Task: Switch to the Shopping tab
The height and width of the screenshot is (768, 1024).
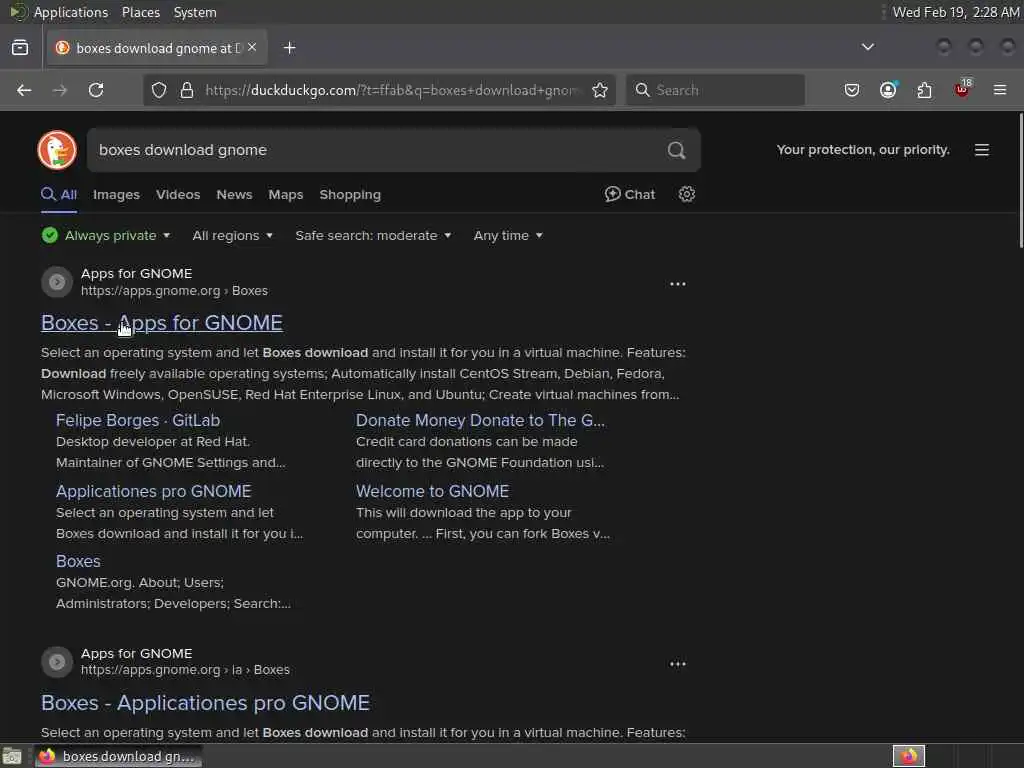Action: click(x=350, y=195)
